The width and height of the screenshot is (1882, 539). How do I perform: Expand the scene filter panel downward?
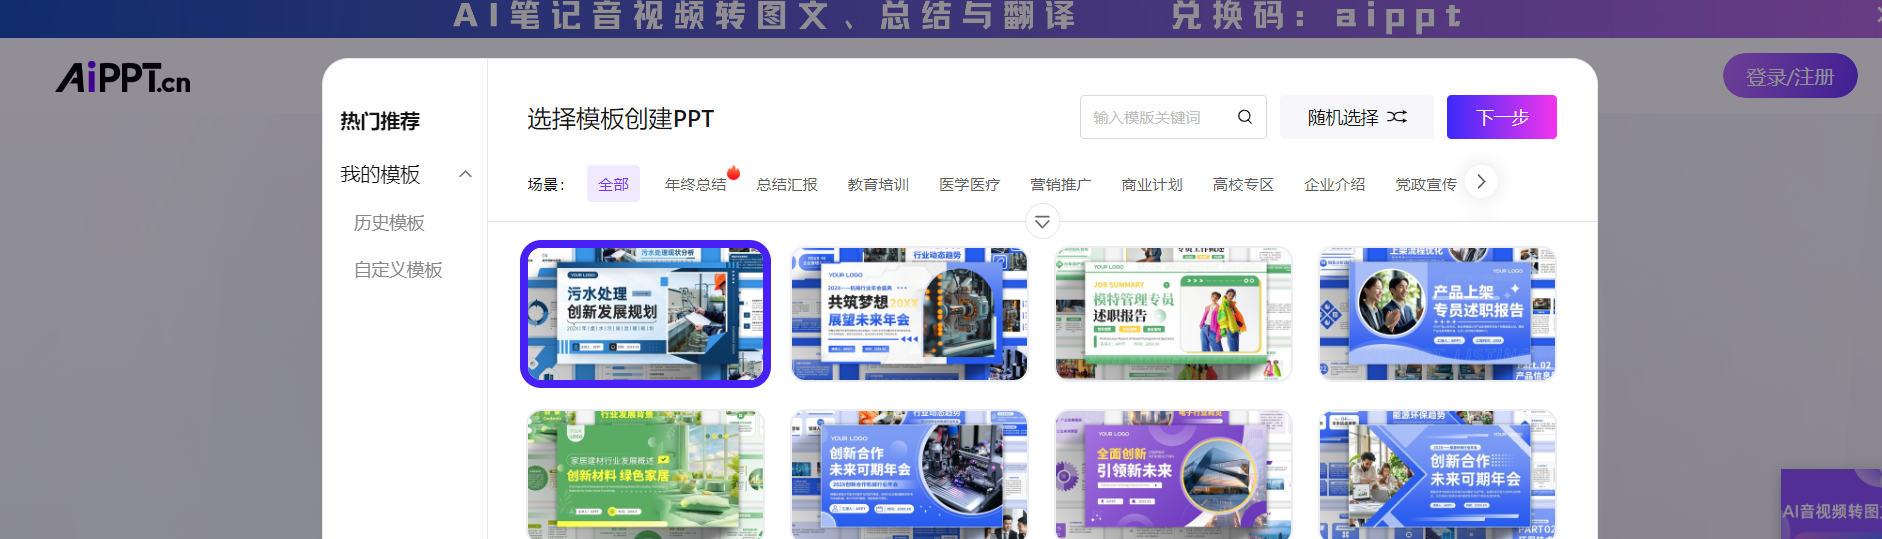pyautogui.click(x=1042, y=222)
